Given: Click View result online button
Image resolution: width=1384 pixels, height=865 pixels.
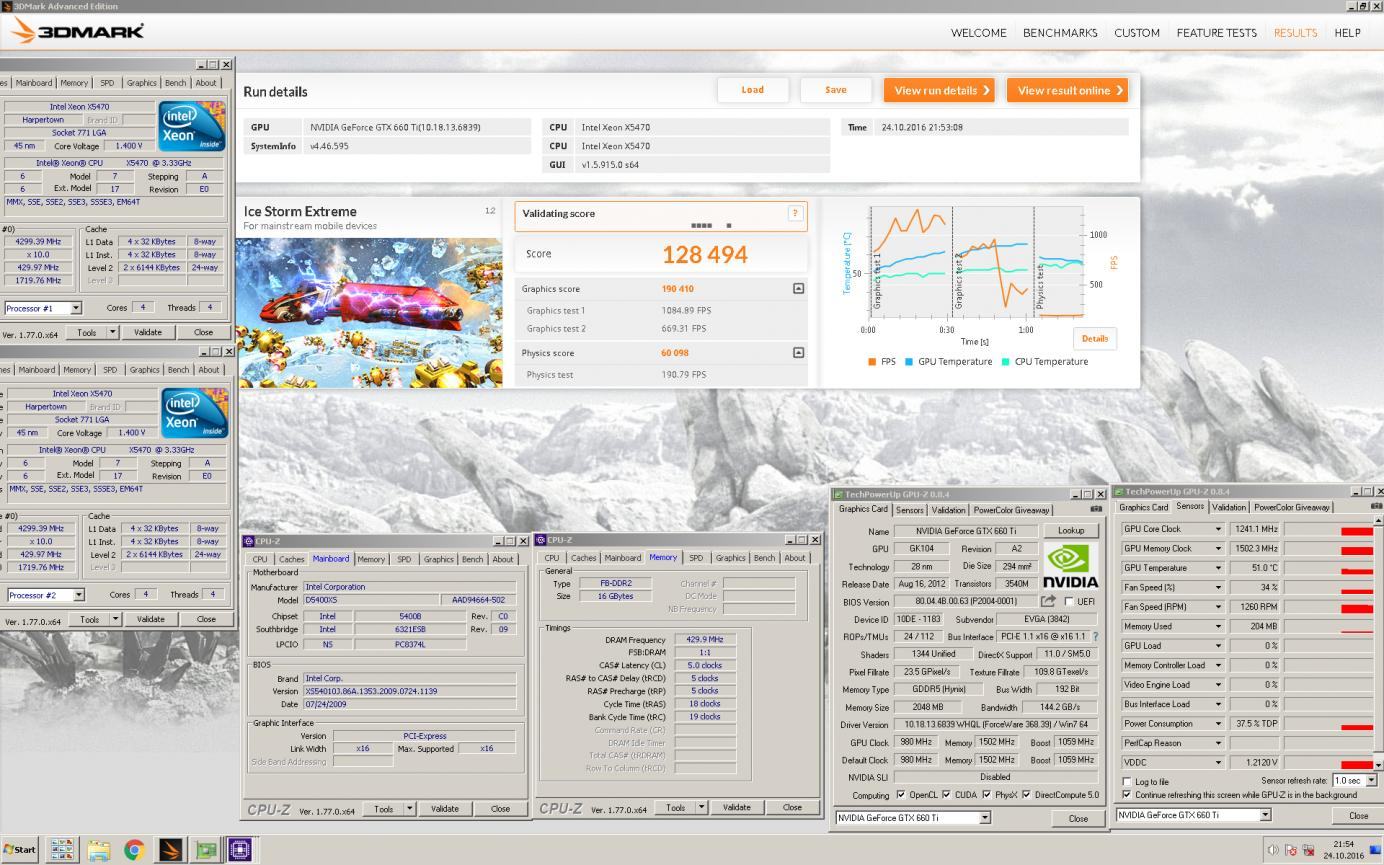Looking at the screenshot, I should 1067,90.
